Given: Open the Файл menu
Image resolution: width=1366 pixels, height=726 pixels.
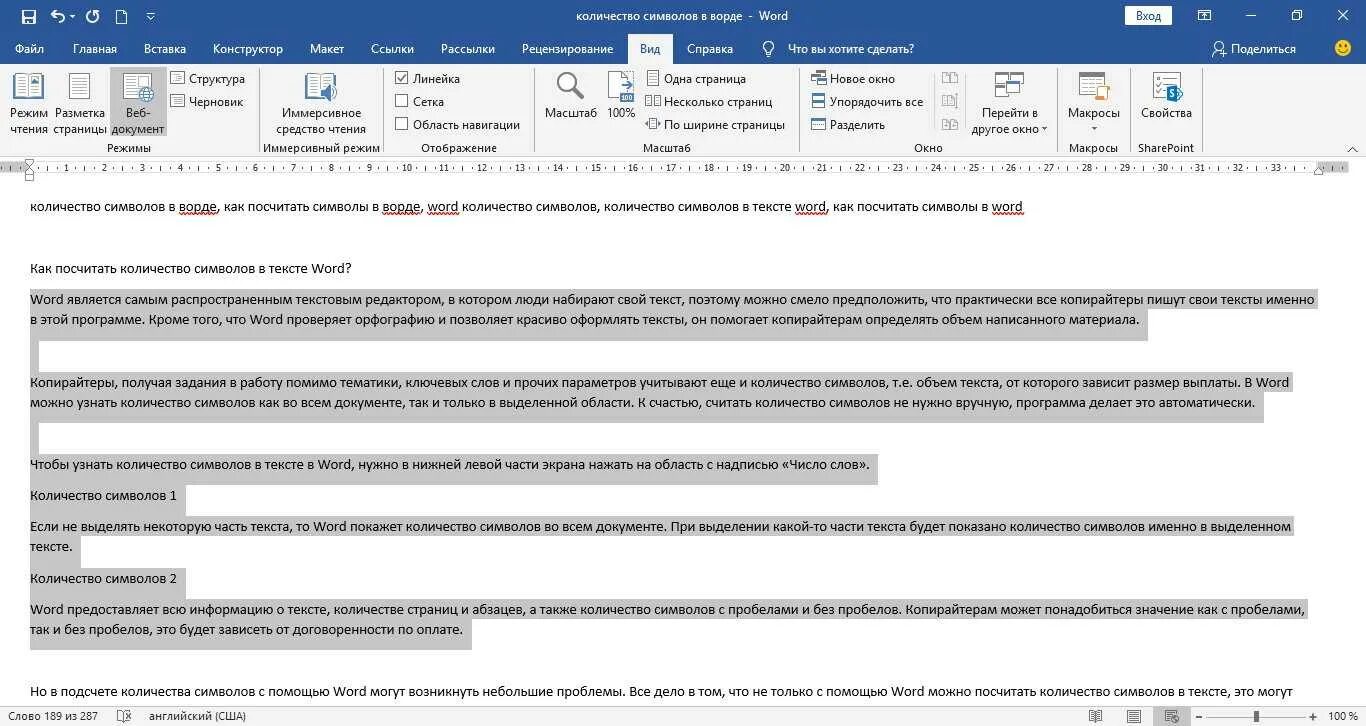Looking at the screenshot, I should 29,48.
